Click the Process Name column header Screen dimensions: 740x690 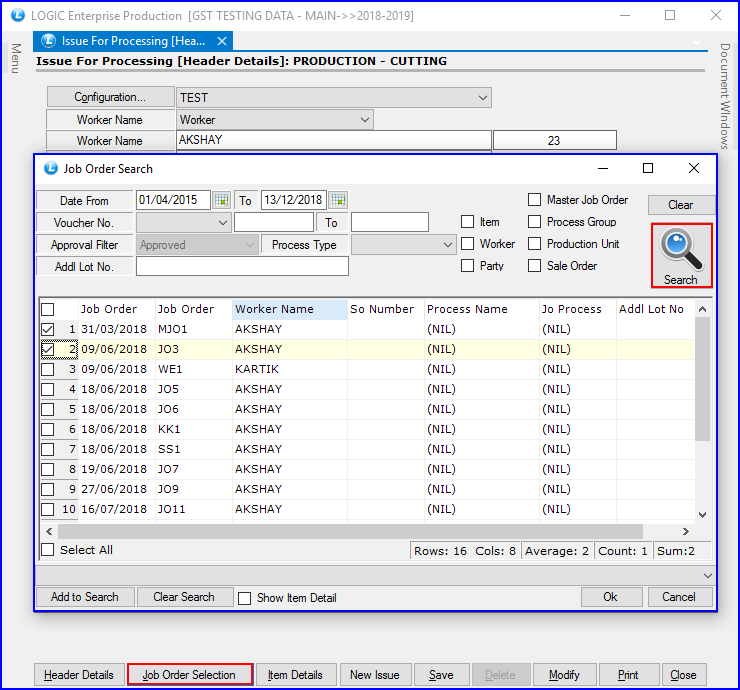482,309
